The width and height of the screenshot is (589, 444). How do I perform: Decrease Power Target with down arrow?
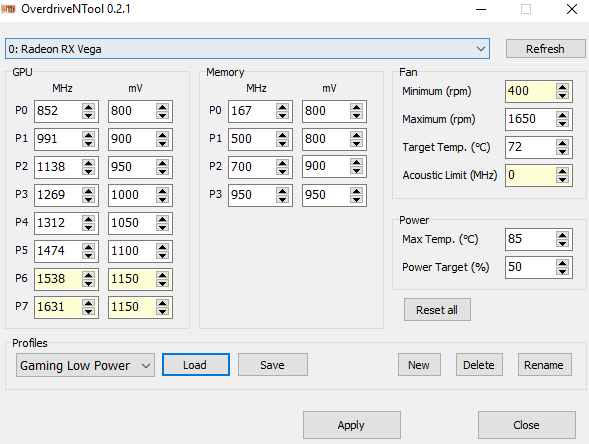(x=563, y=272)
